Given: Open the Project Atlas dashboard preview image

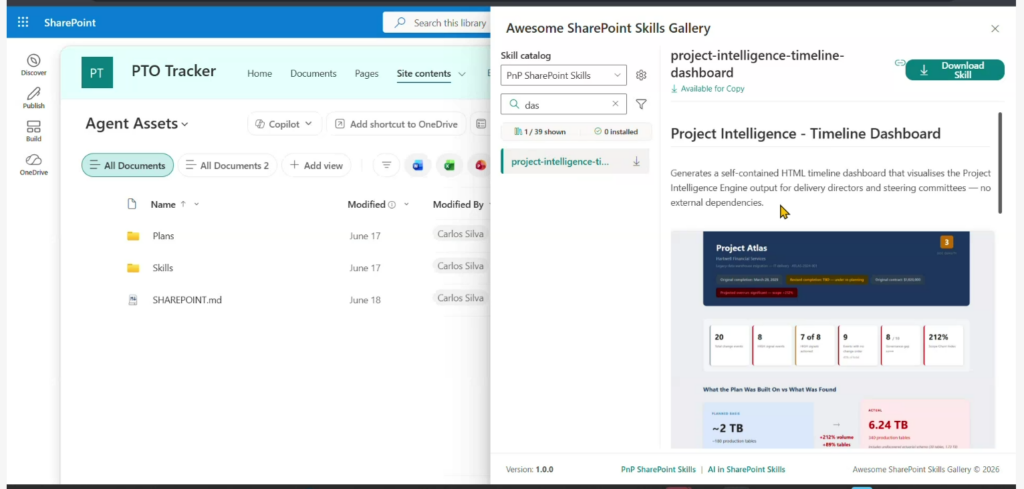Looking at the screenshot, I should 833,339.
